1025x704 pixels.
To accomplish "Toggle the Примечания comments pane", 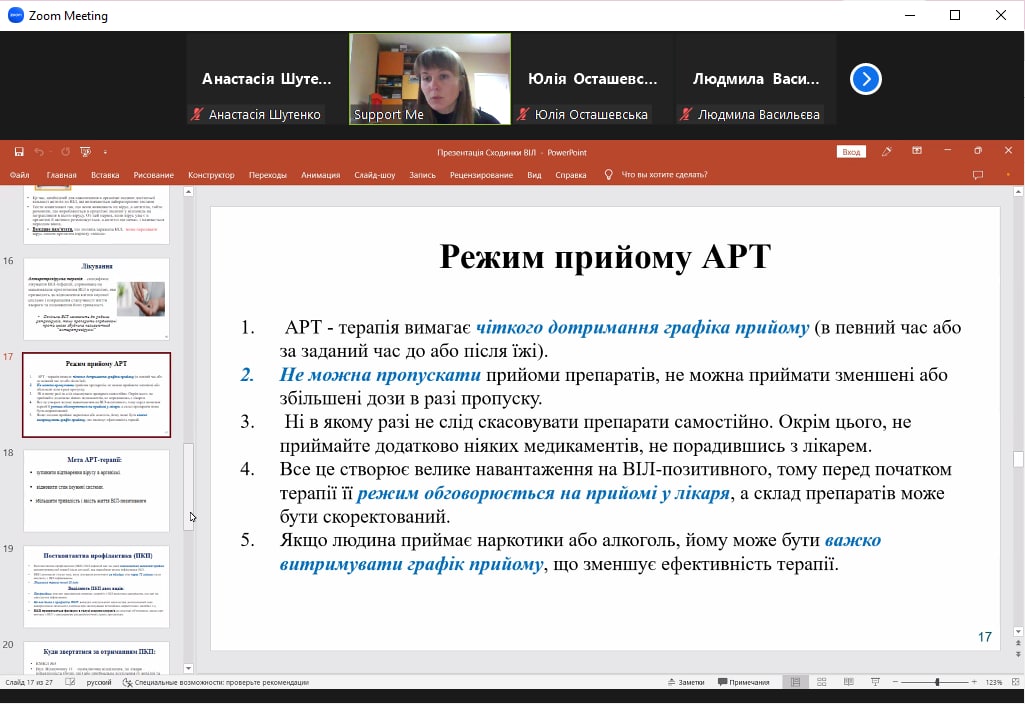I will coord(742,682).
